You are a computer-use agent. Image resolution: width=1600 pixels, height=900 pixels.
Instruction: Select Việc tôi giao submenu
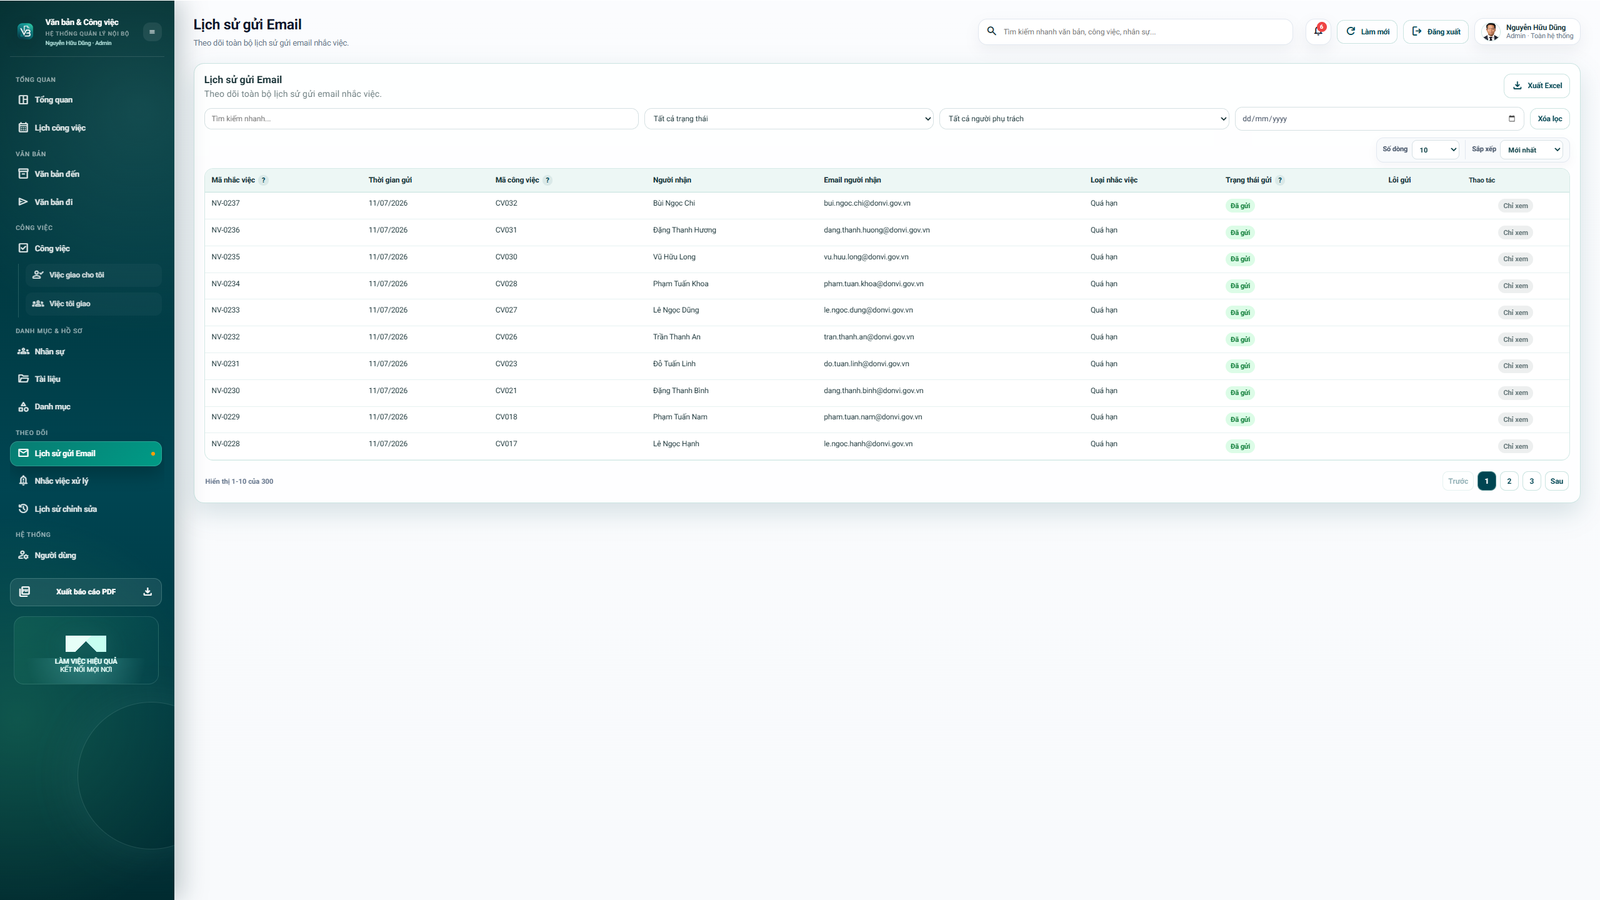[94, 303]
